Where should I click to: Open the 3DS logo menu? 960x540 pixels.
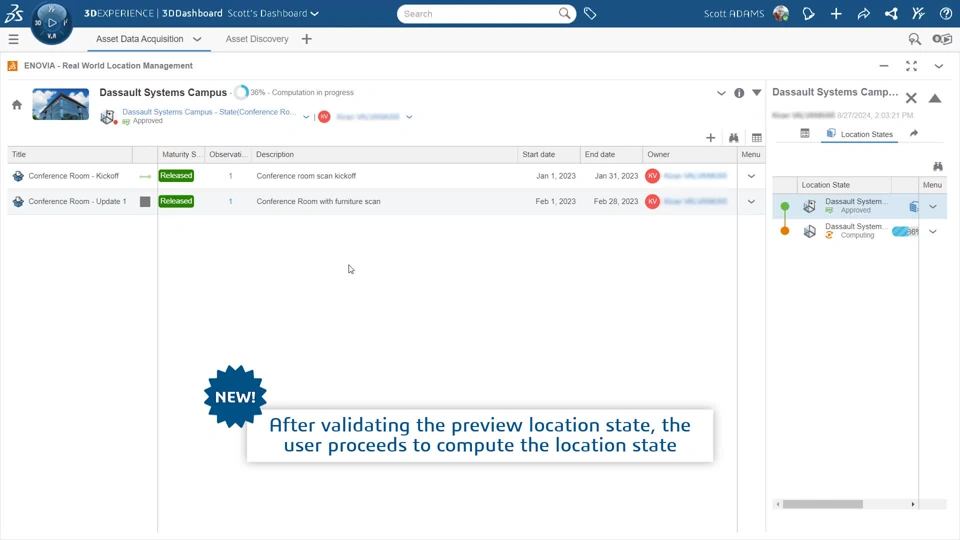click(x=13, y=13)
